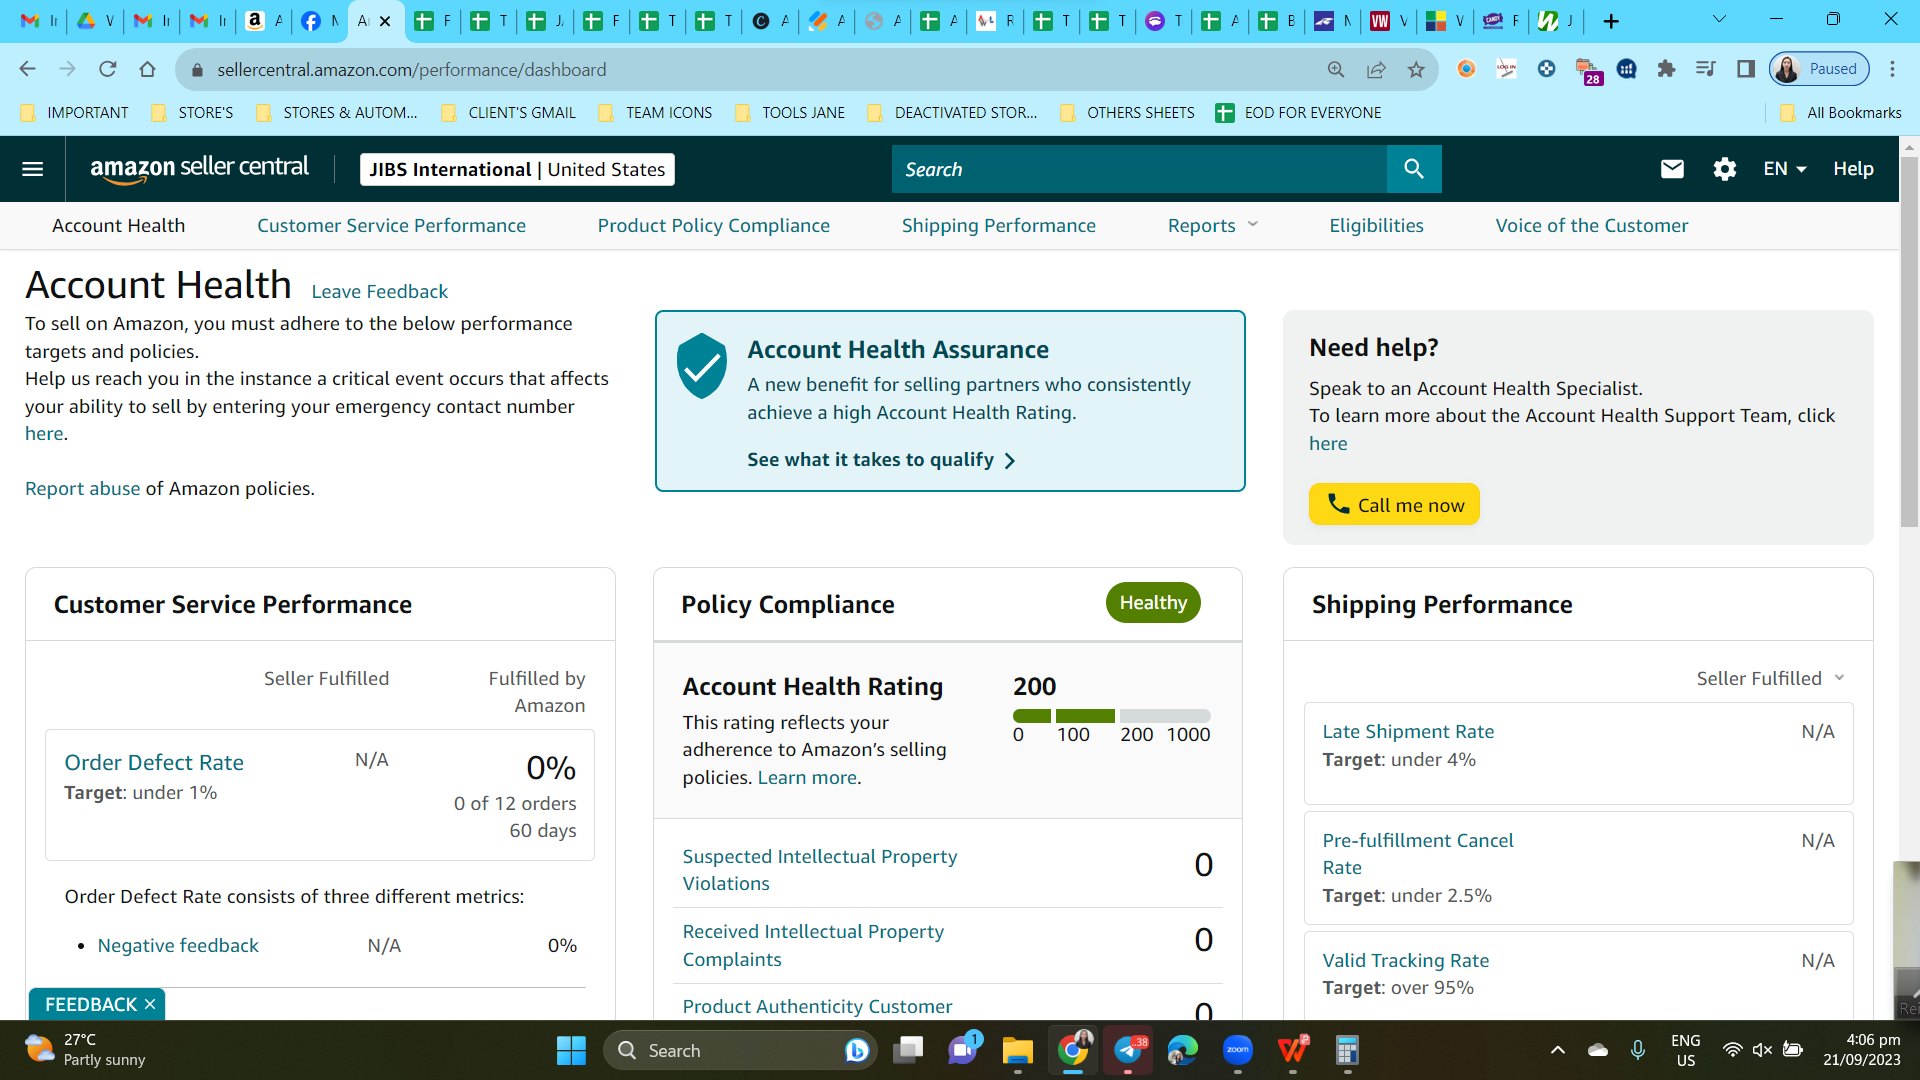Click the browser home icon
This screenshot has width=1920, height=1080.
(x=147, y=69)
